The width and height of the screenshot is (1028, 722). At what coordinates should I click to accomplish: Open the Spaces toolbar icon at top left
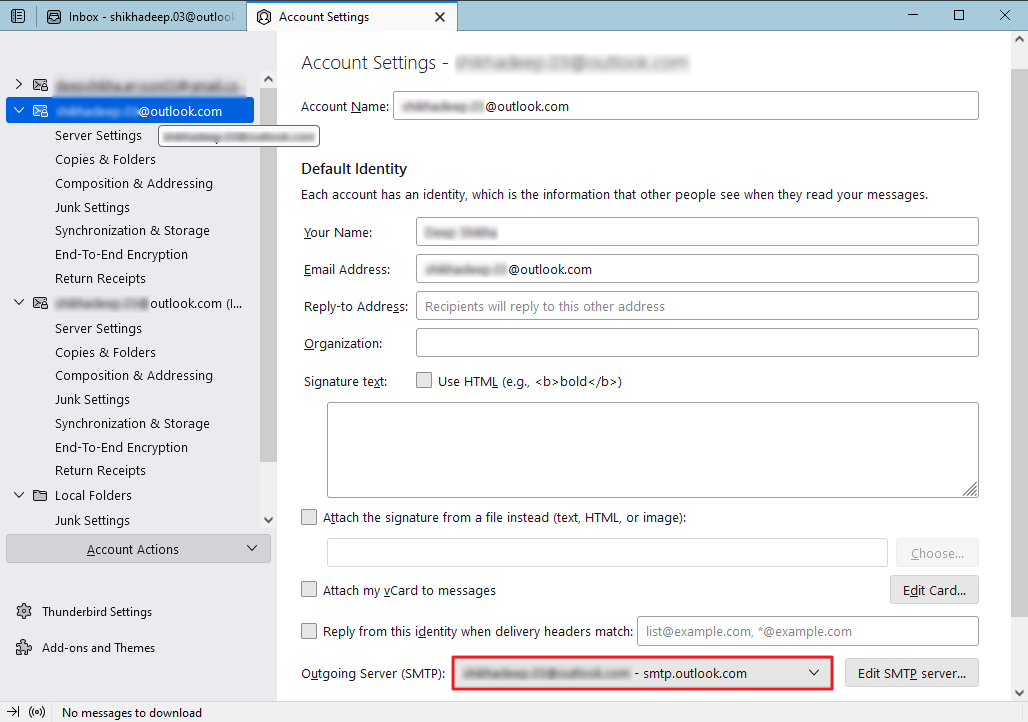(18, 16)
